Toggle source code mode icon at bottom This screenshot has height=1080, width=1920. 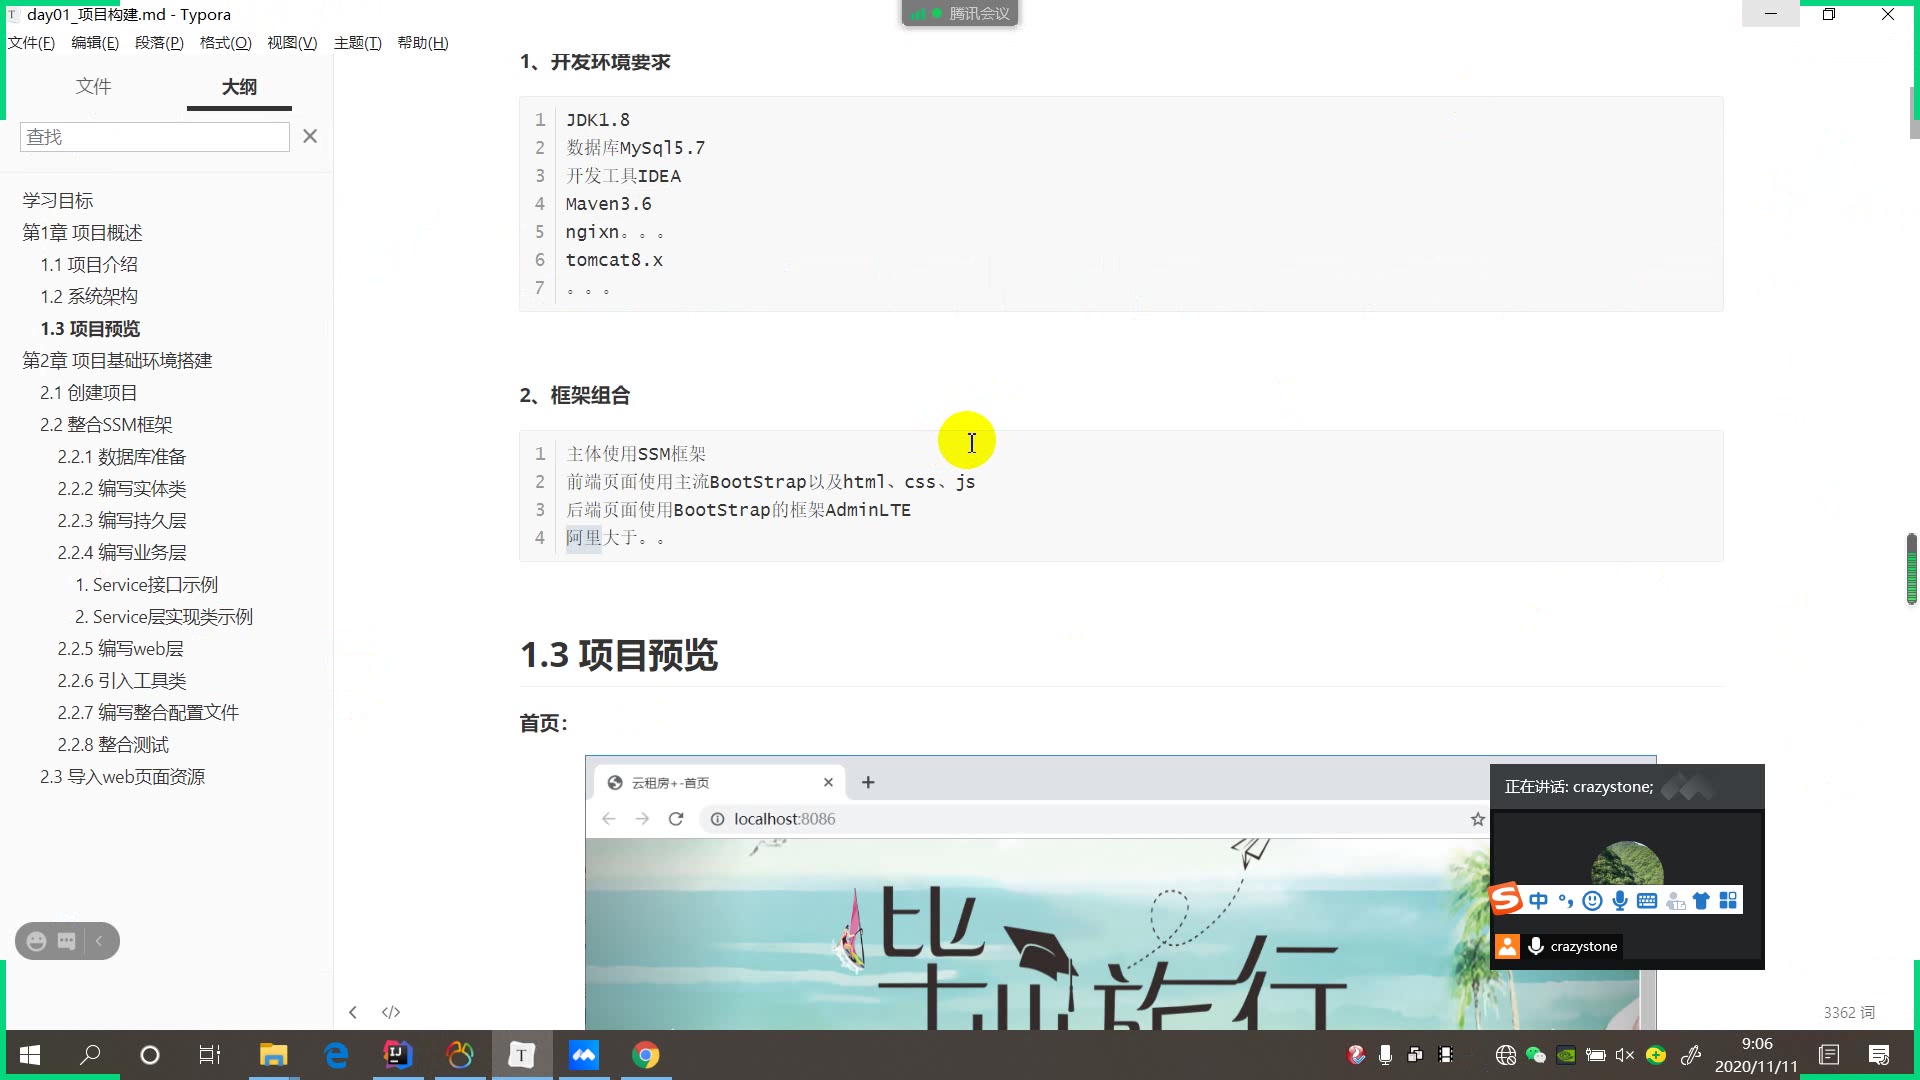(x=391, y=1012)
